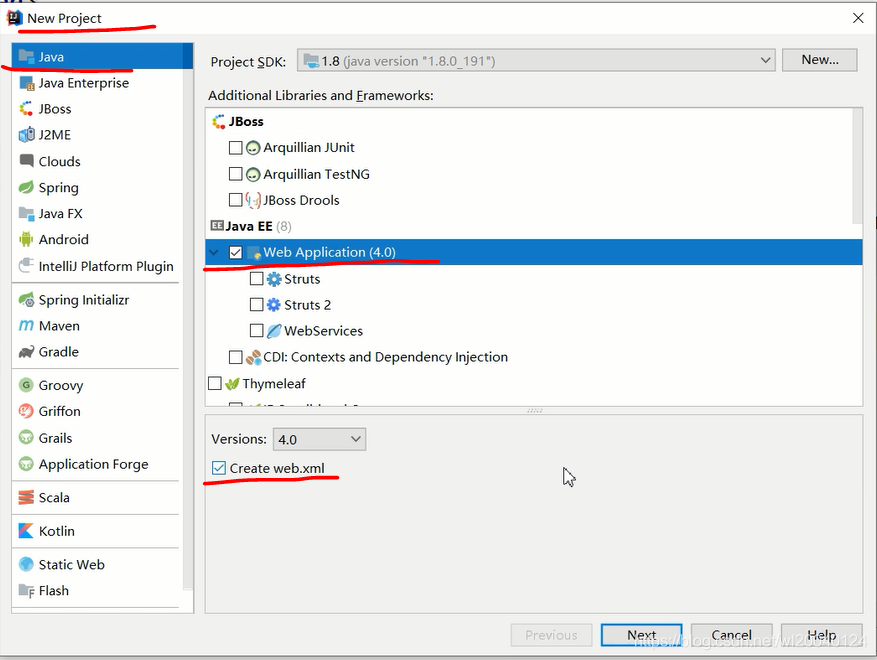
Task: Click the Application Forge icon
Action: (26, 464)
